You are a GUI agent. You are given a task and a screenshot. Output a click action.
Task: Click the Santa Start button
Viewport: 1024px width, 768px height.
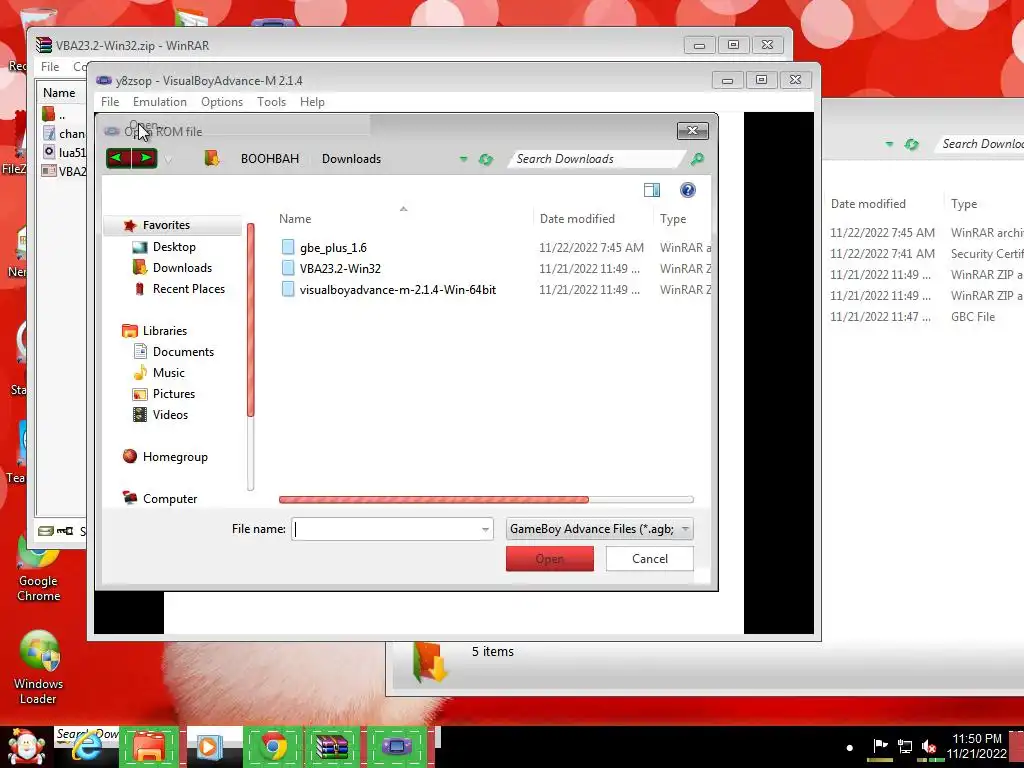[25, 747]
